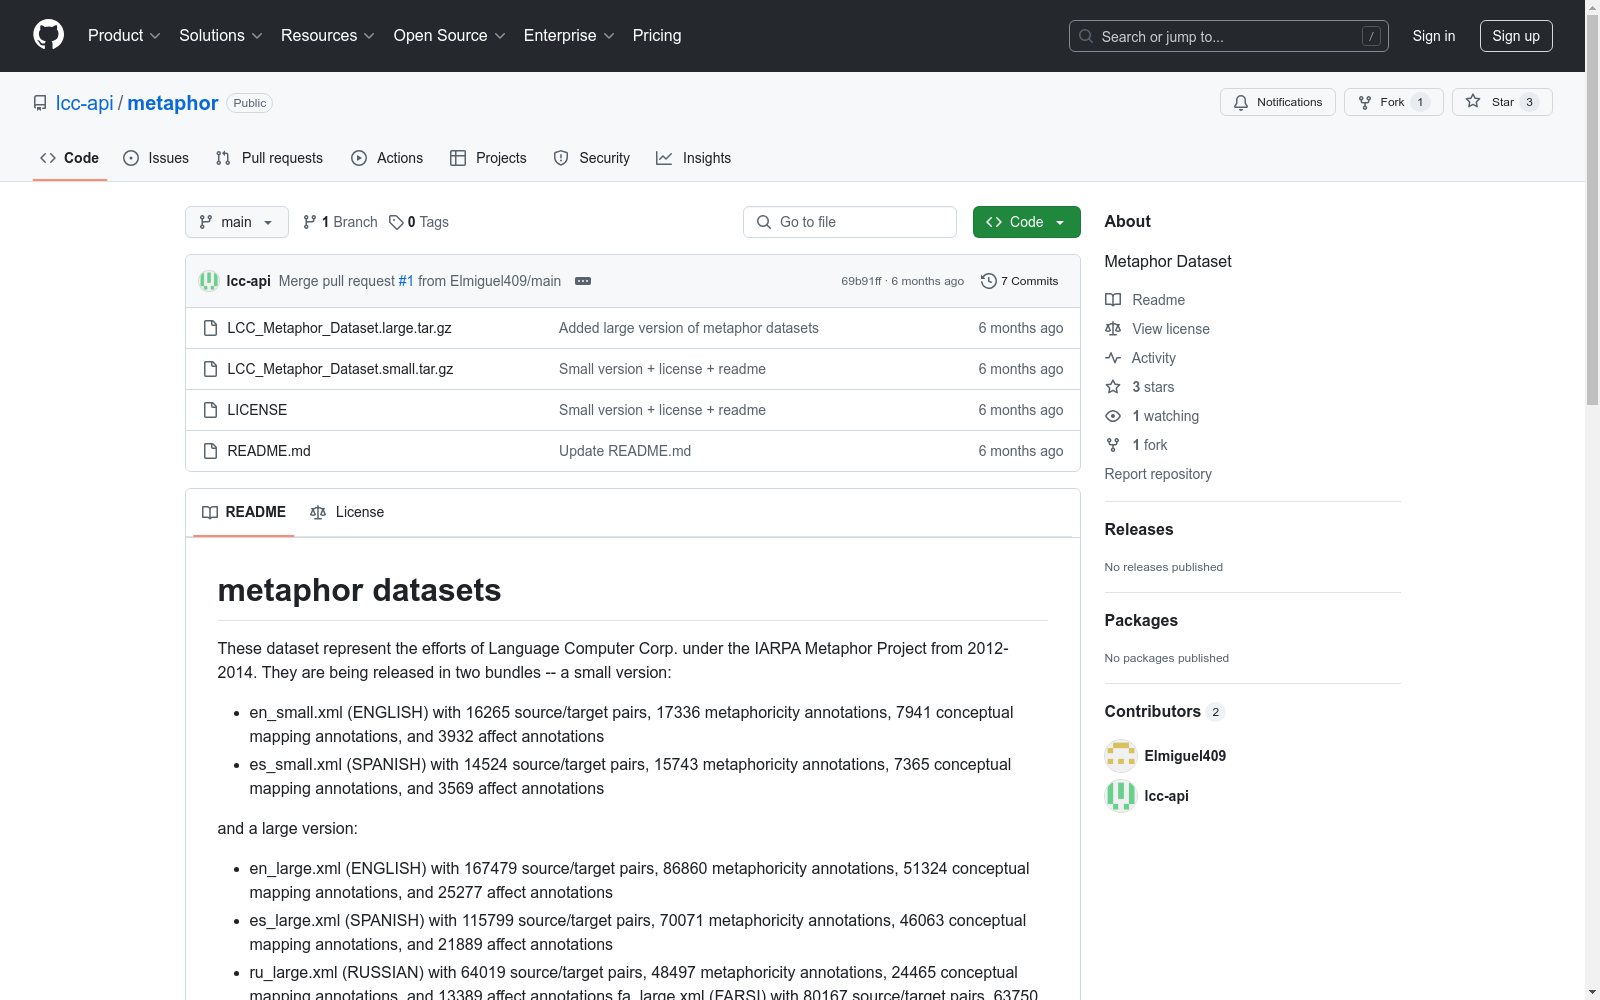The height and width of the screenshot is (1000, 1600).
Task: Click the Report repository link
Action: pyautogui.click(x=1158, y=474)
